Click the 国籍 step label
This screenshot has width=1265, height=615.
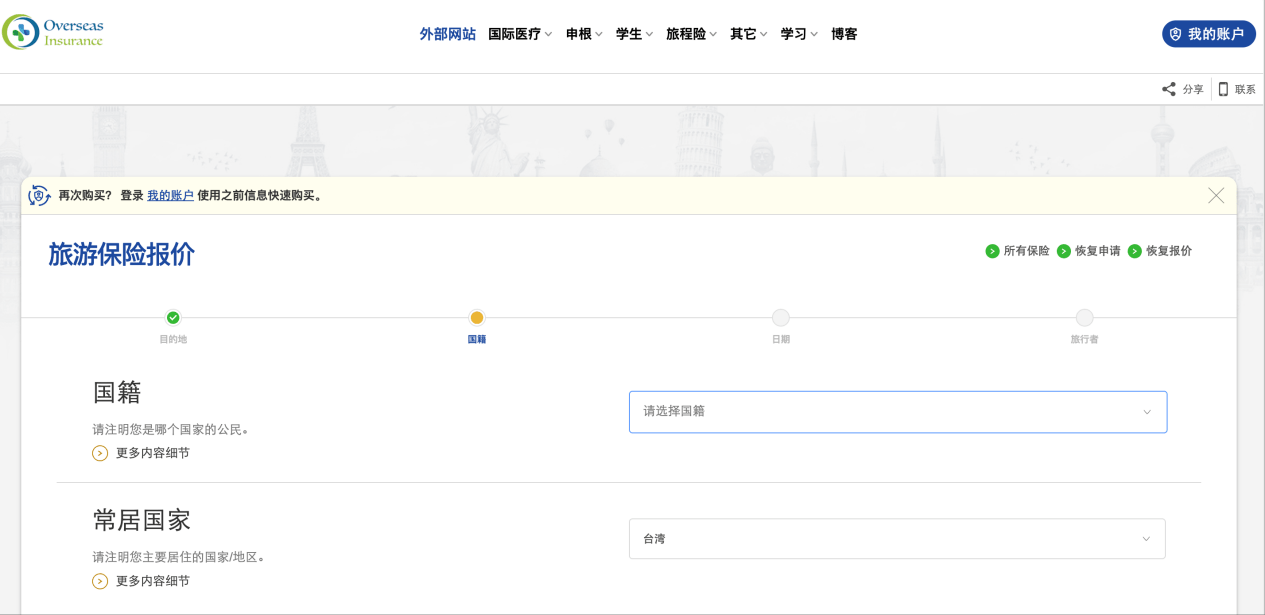[477, 340]
